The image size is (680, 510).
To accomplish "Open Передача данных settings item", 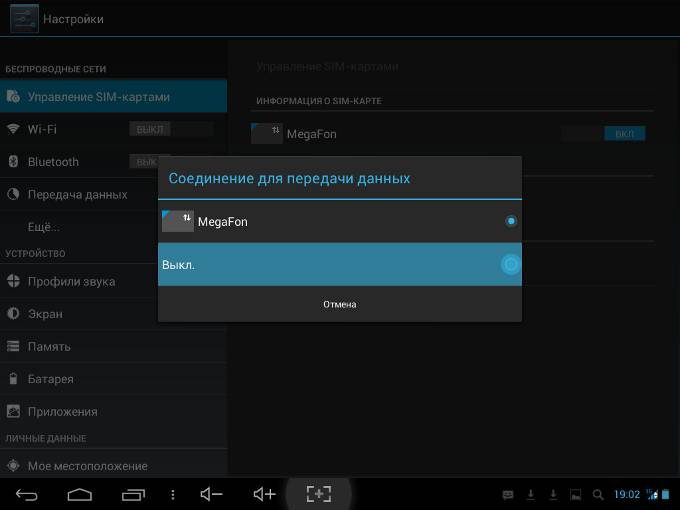I will point(77,195).
